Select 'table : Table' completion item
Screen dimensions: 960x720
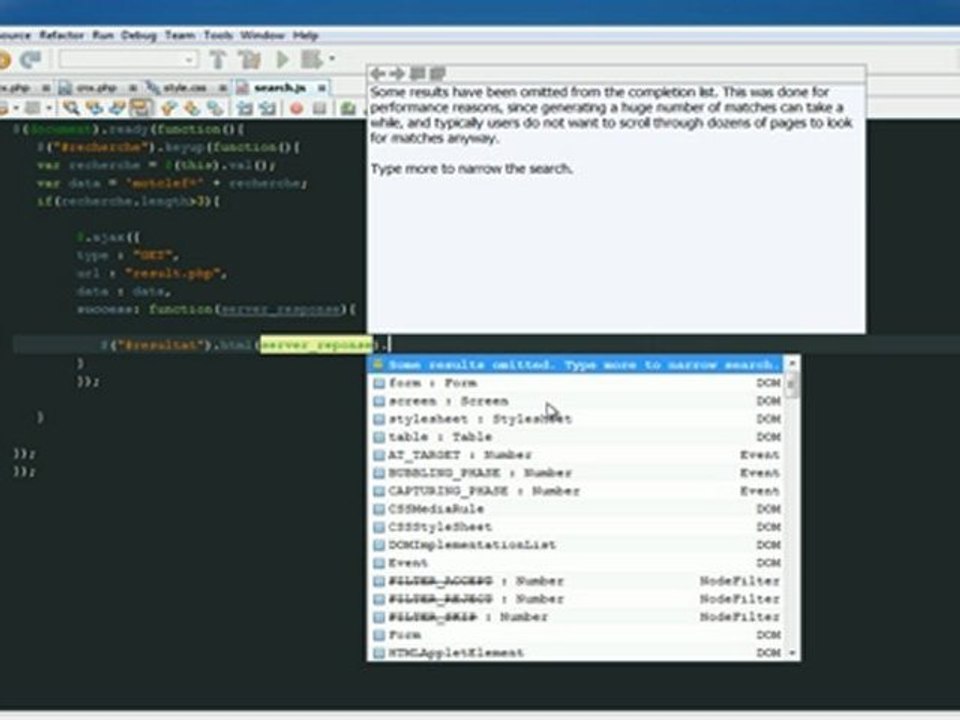pyautogui.click(x=576, y=437)
